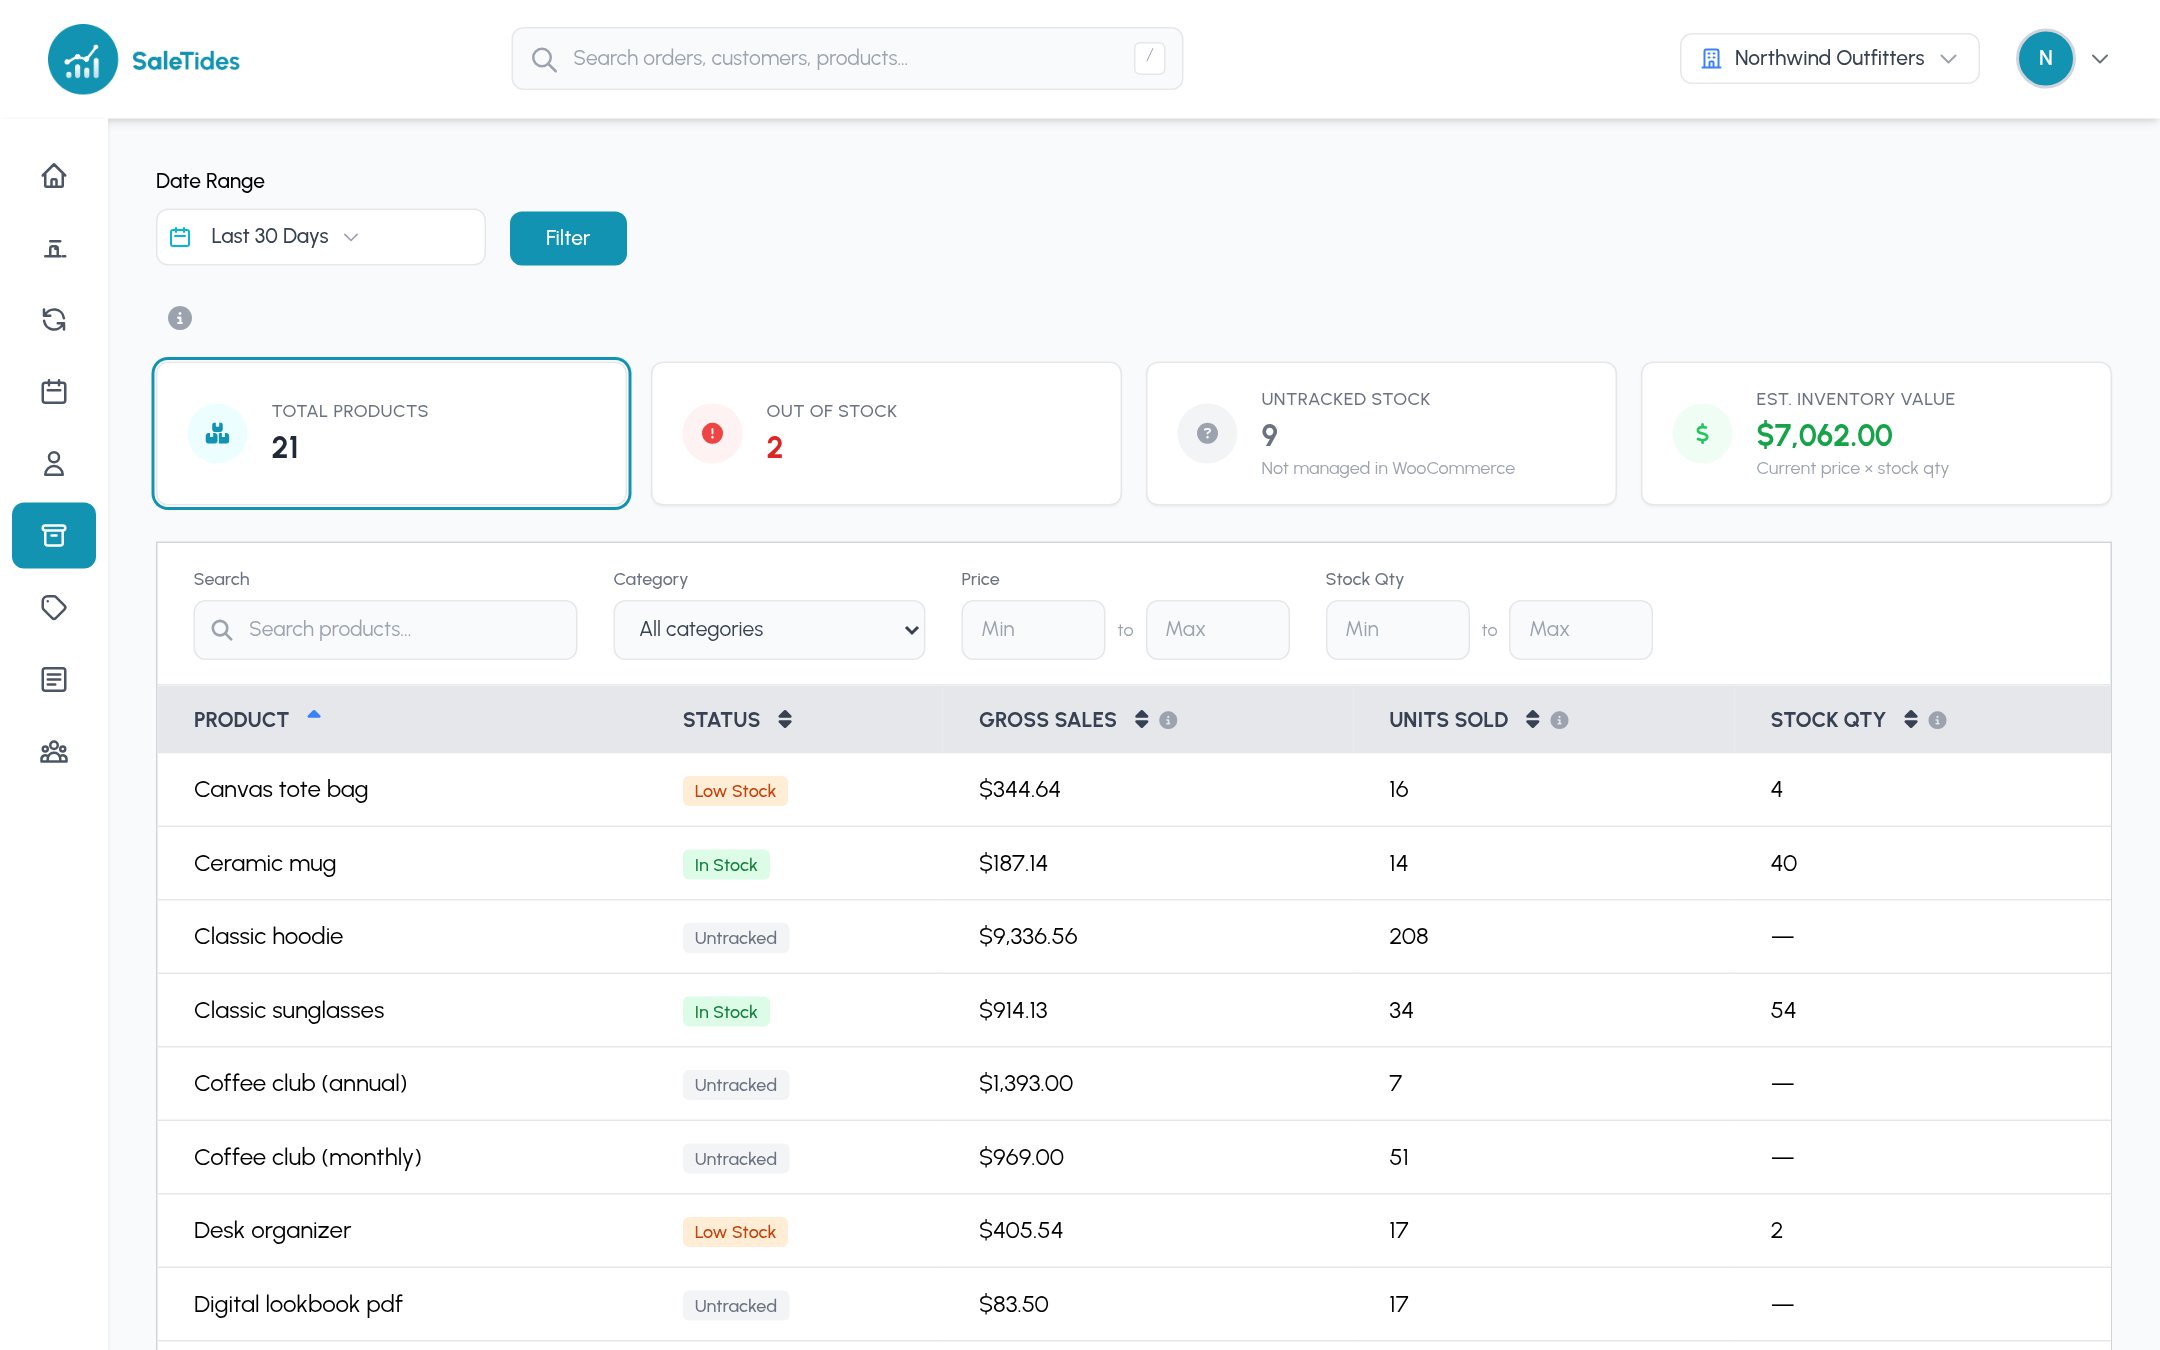The width and height of the screenshot is (2160, 1350).
Task: Click the Price Min field
Action: pos(1033,630)
